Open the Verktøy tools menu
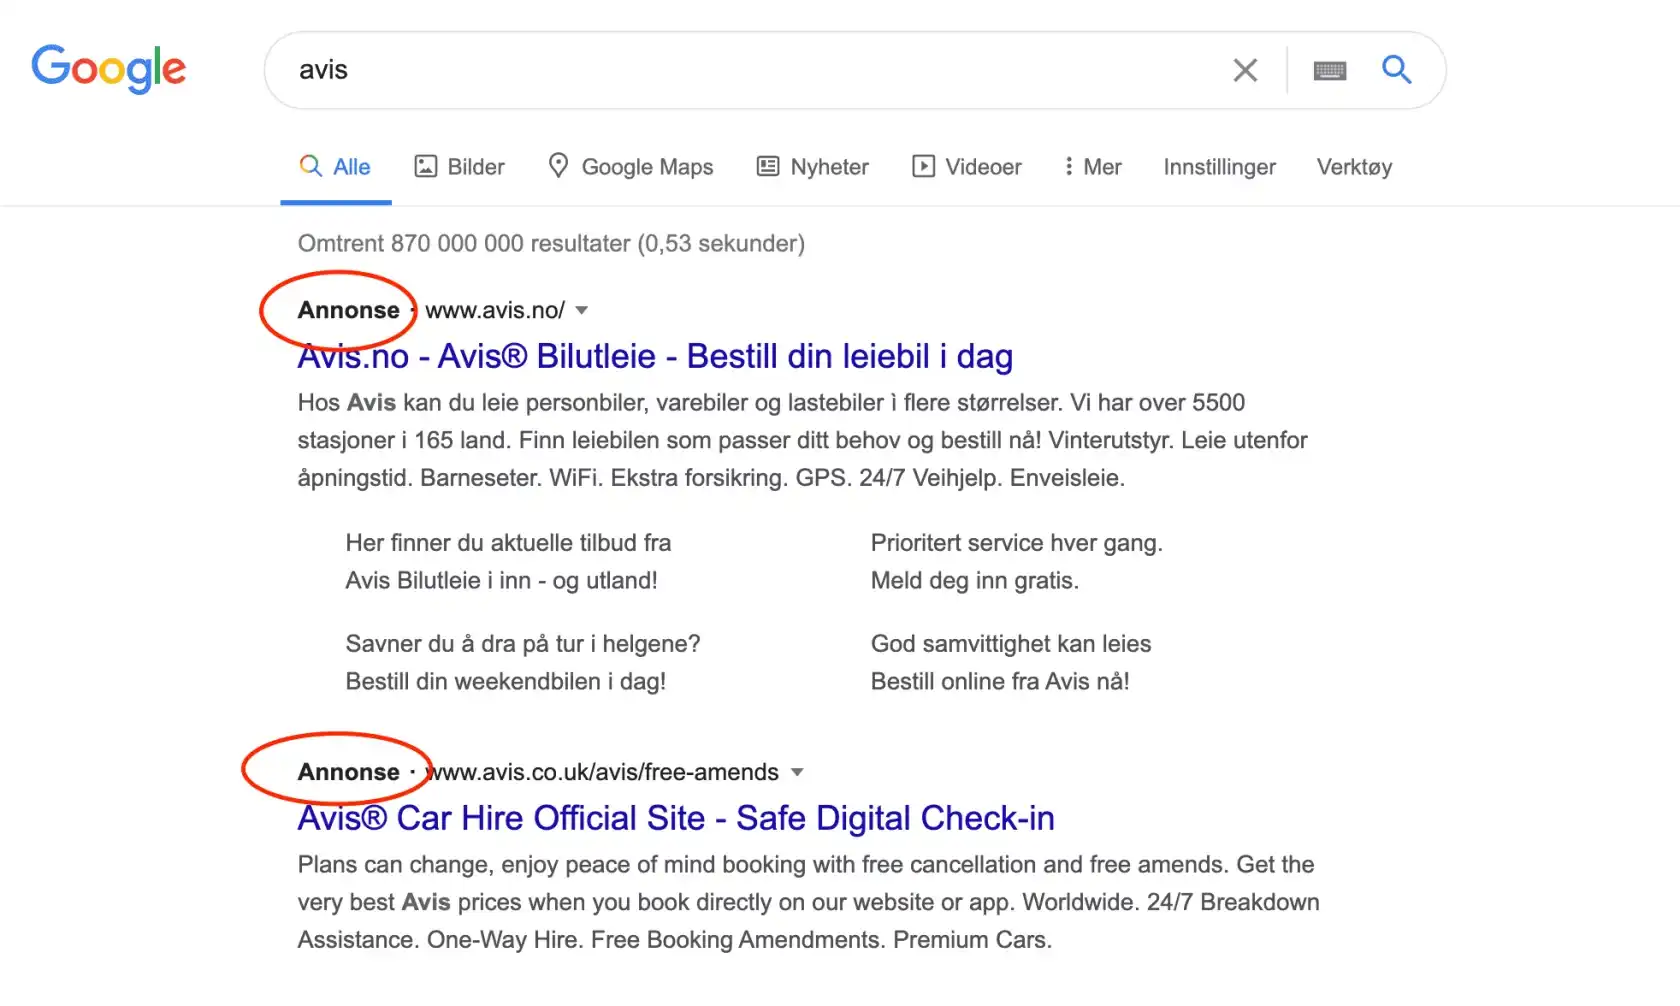 [1354, 166]
